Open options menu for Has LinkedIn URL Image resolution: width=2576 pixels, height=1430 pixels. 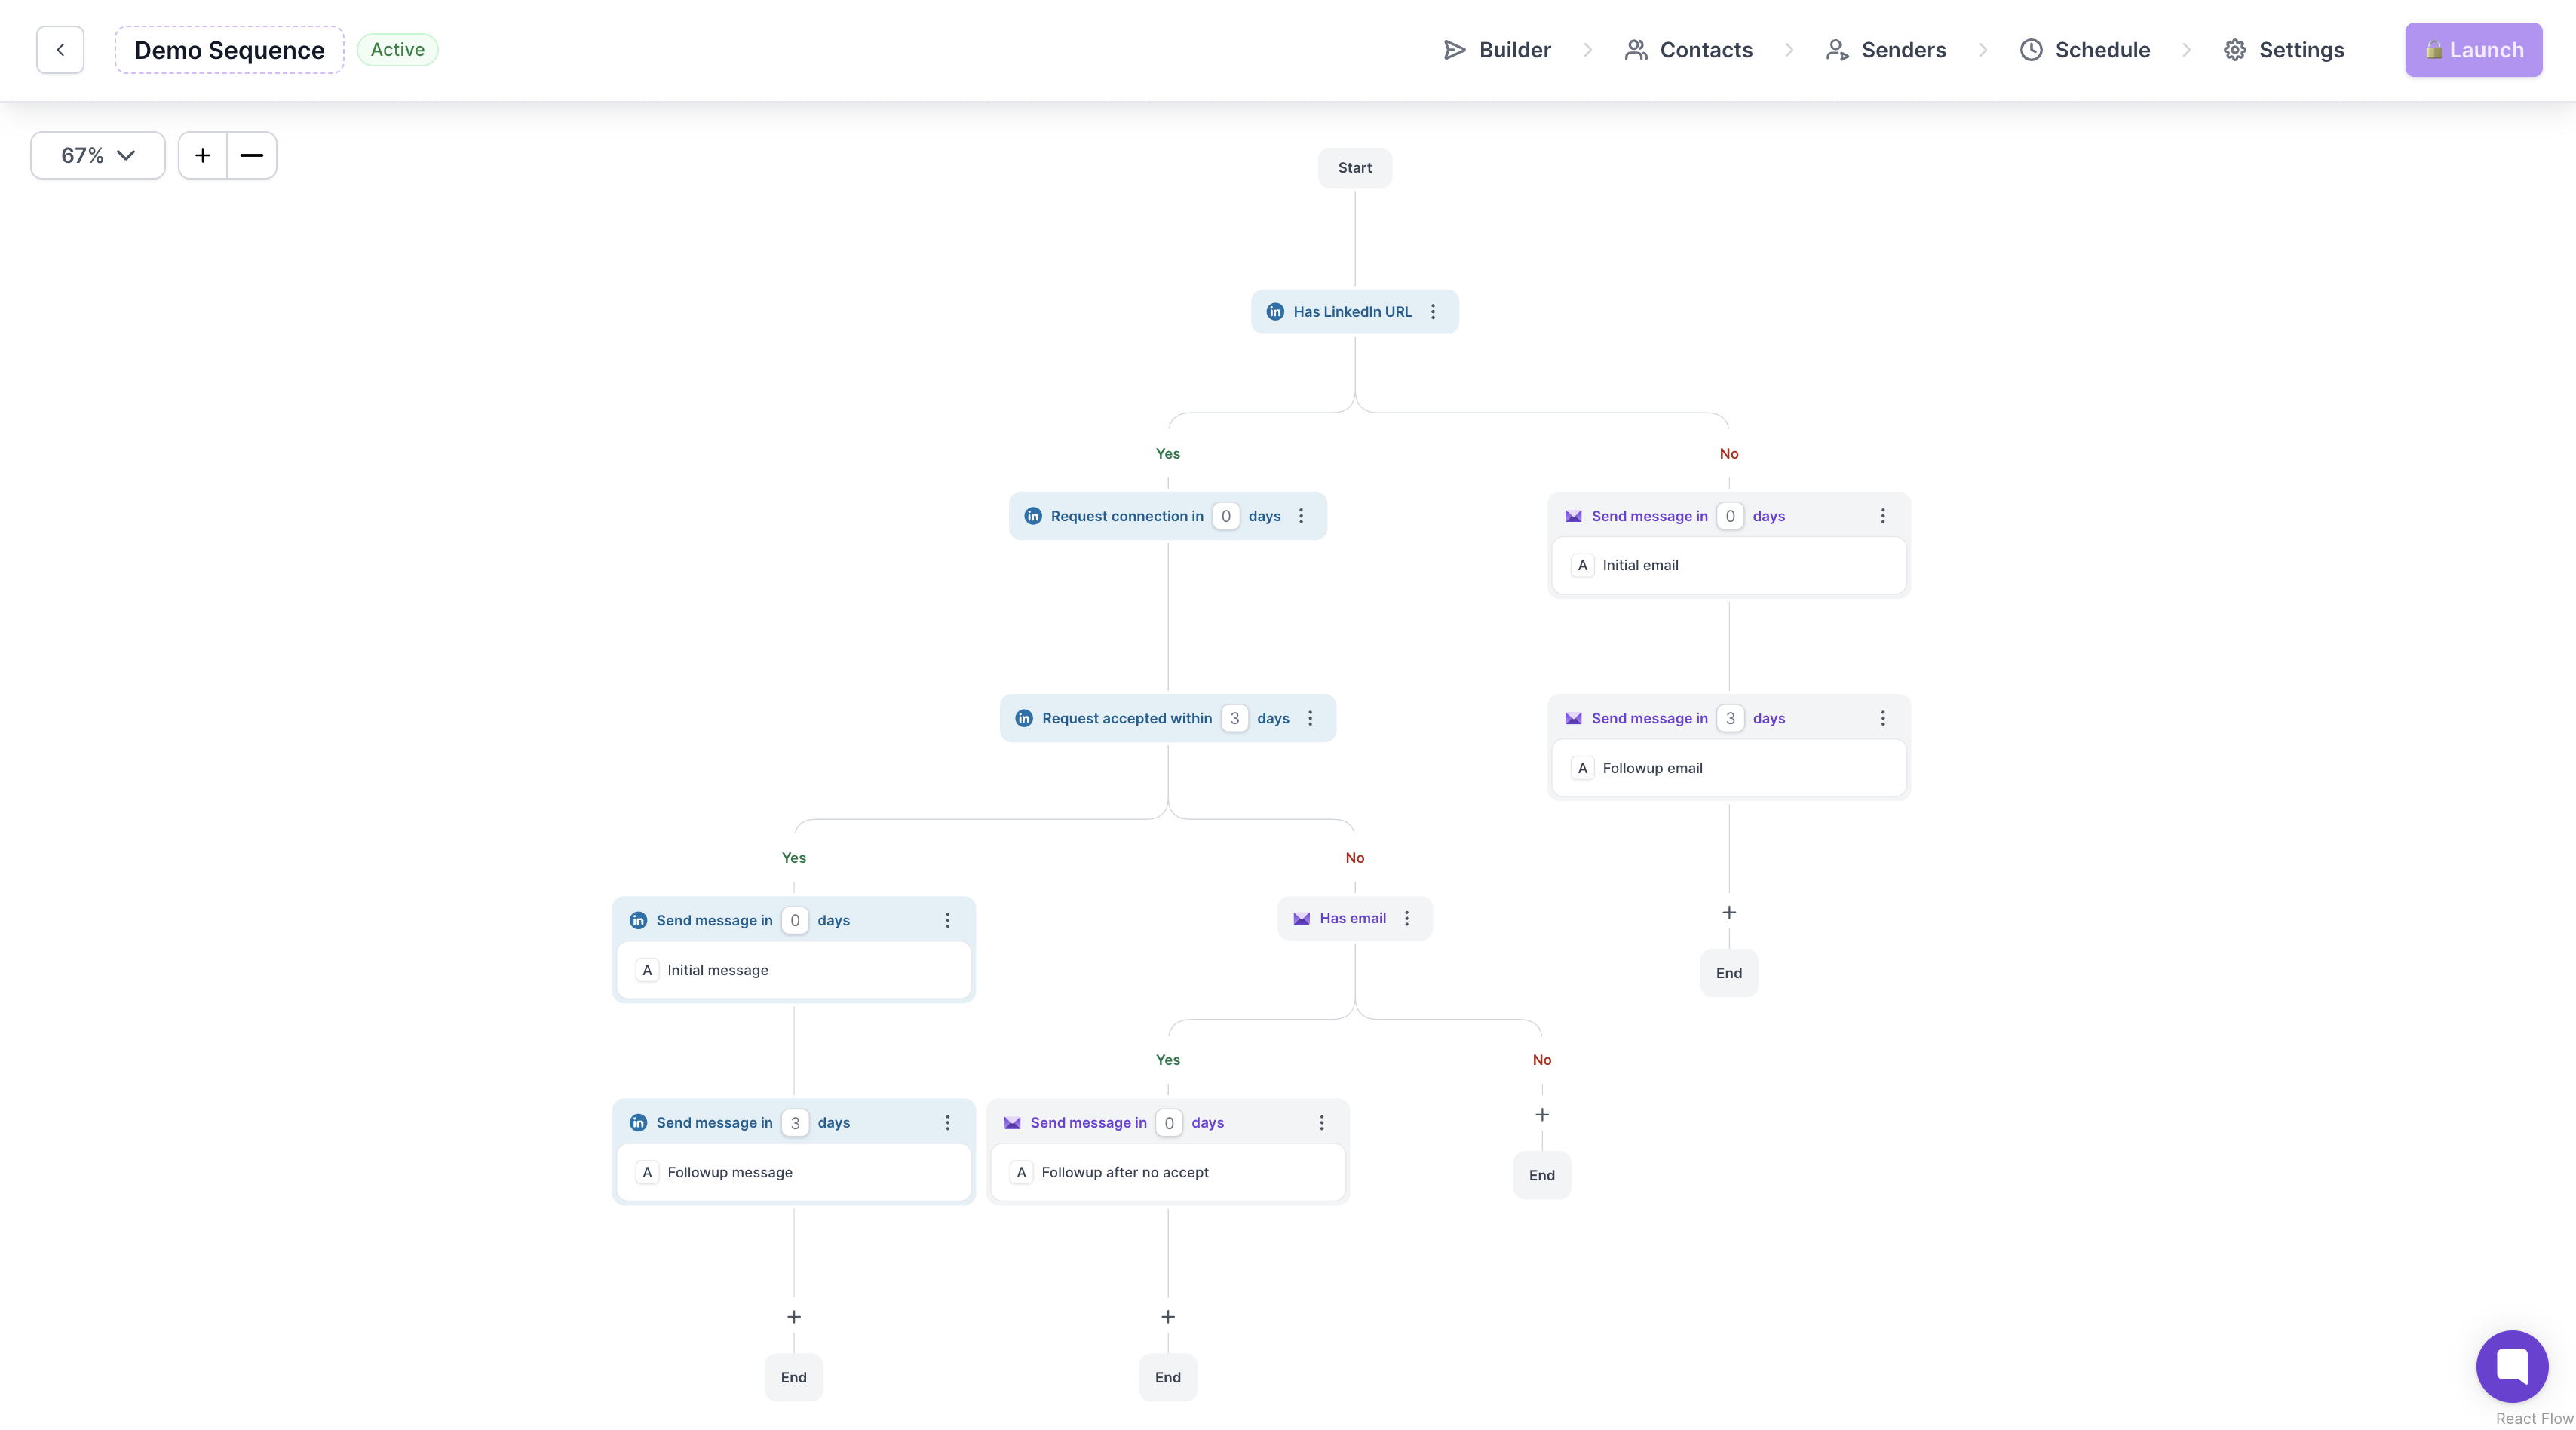point(1433,312)
